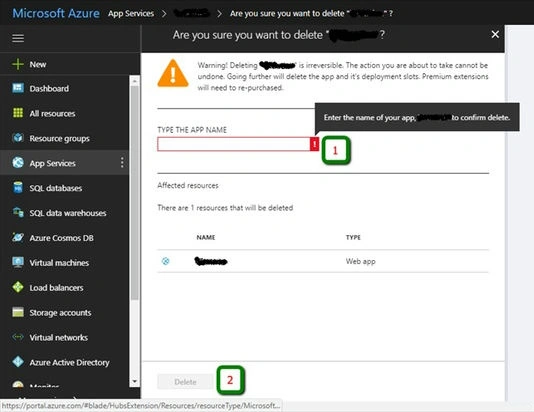534x412 pixels.
Task: Open the hamburger menu icon
Action: [18, 38]
